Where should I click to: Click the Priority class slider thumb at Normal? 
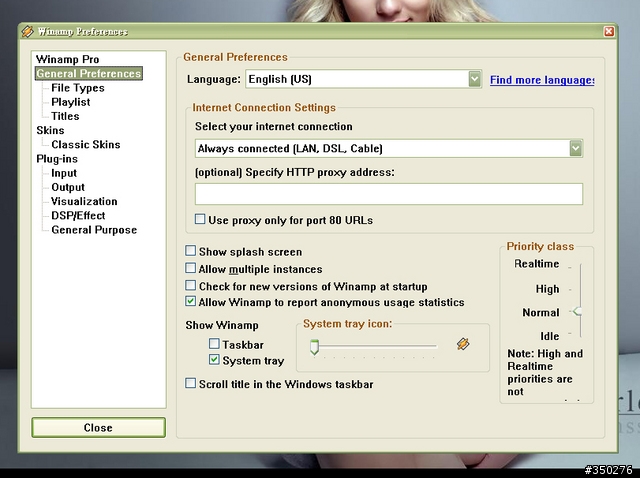point(577,311)
